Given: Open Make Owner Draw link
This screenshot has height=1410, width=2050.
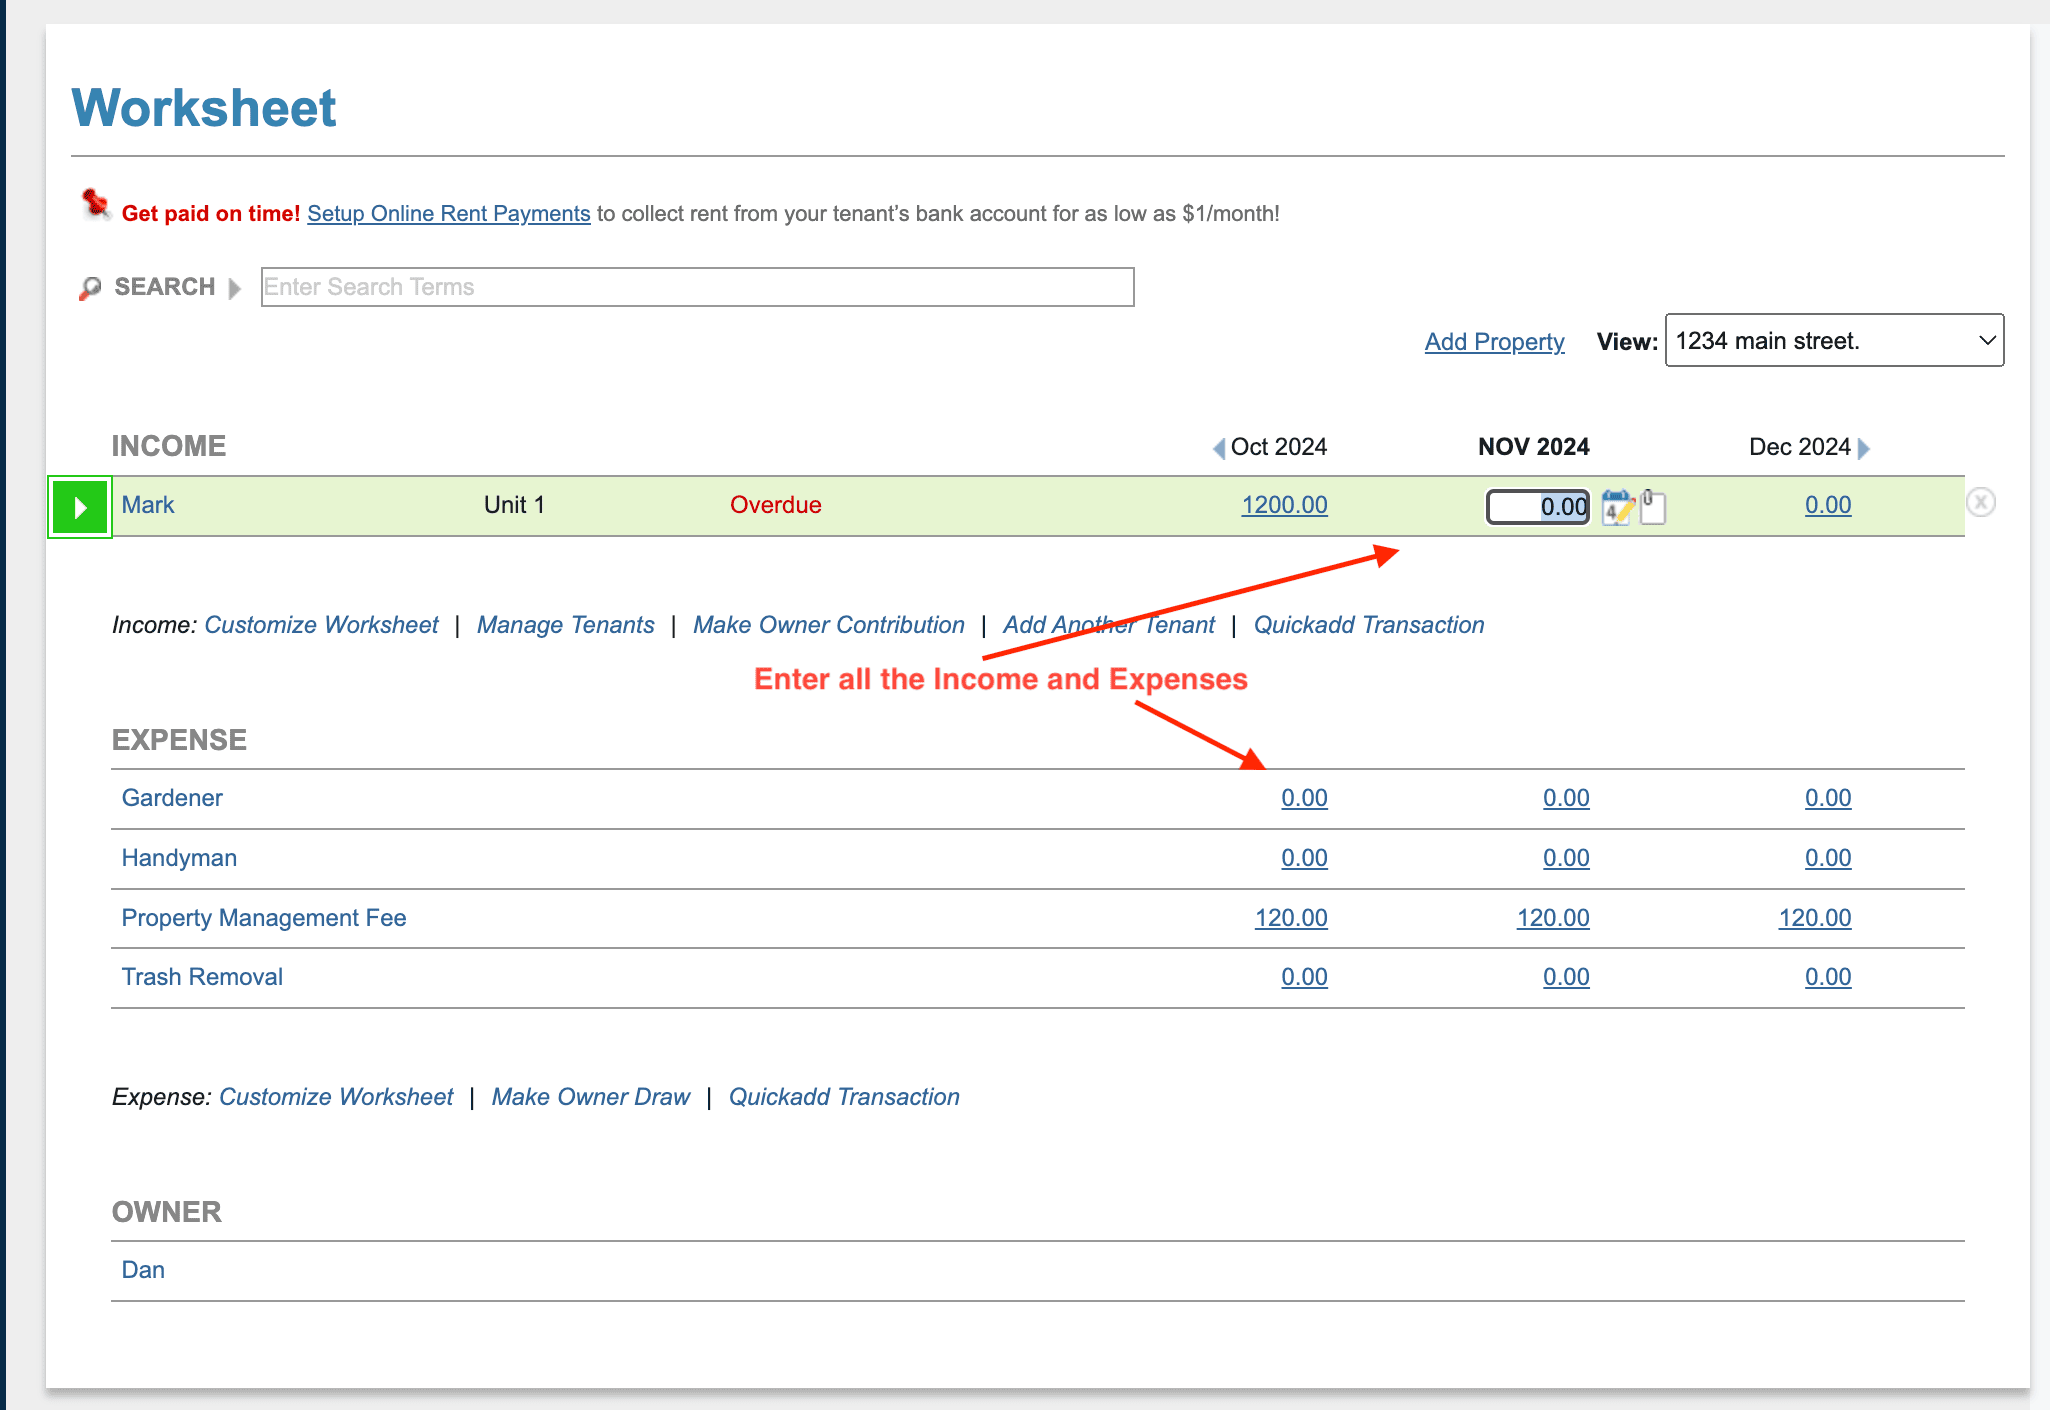Looking at the screenshot, I should click(x=590, y=1097).
